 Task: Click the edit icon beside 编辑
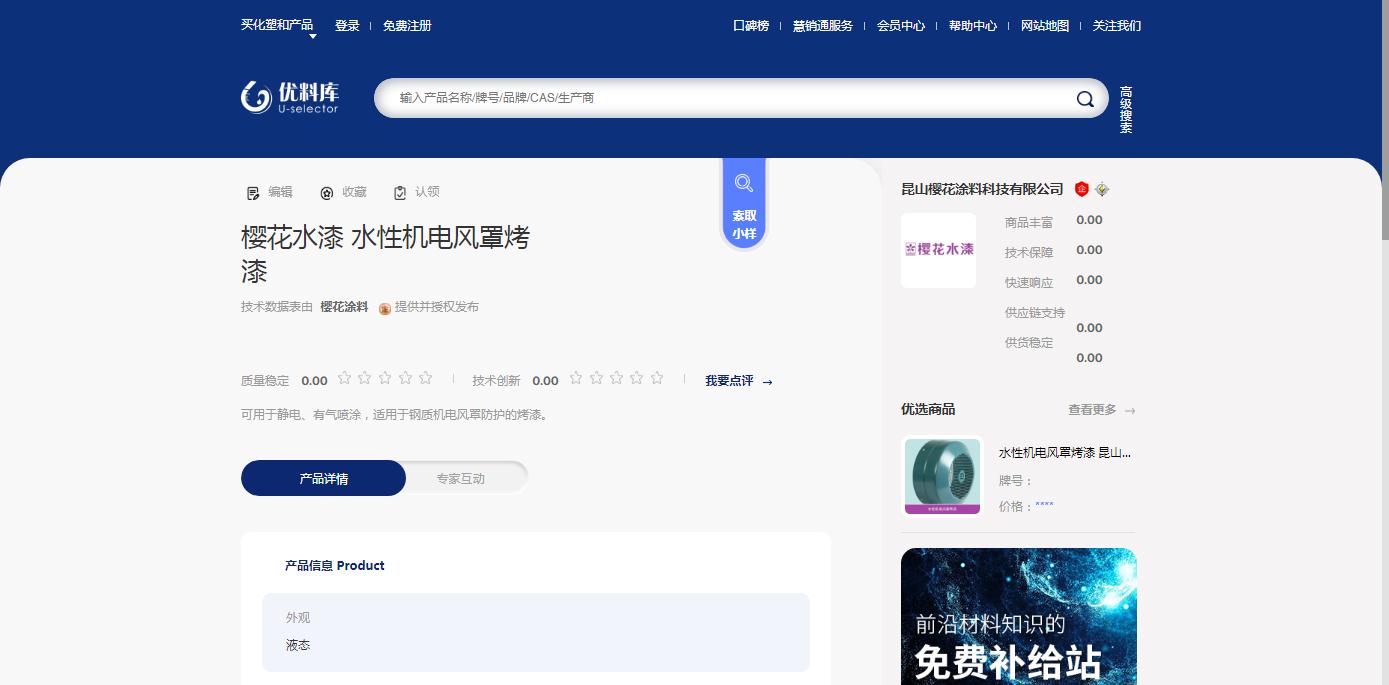253,193
